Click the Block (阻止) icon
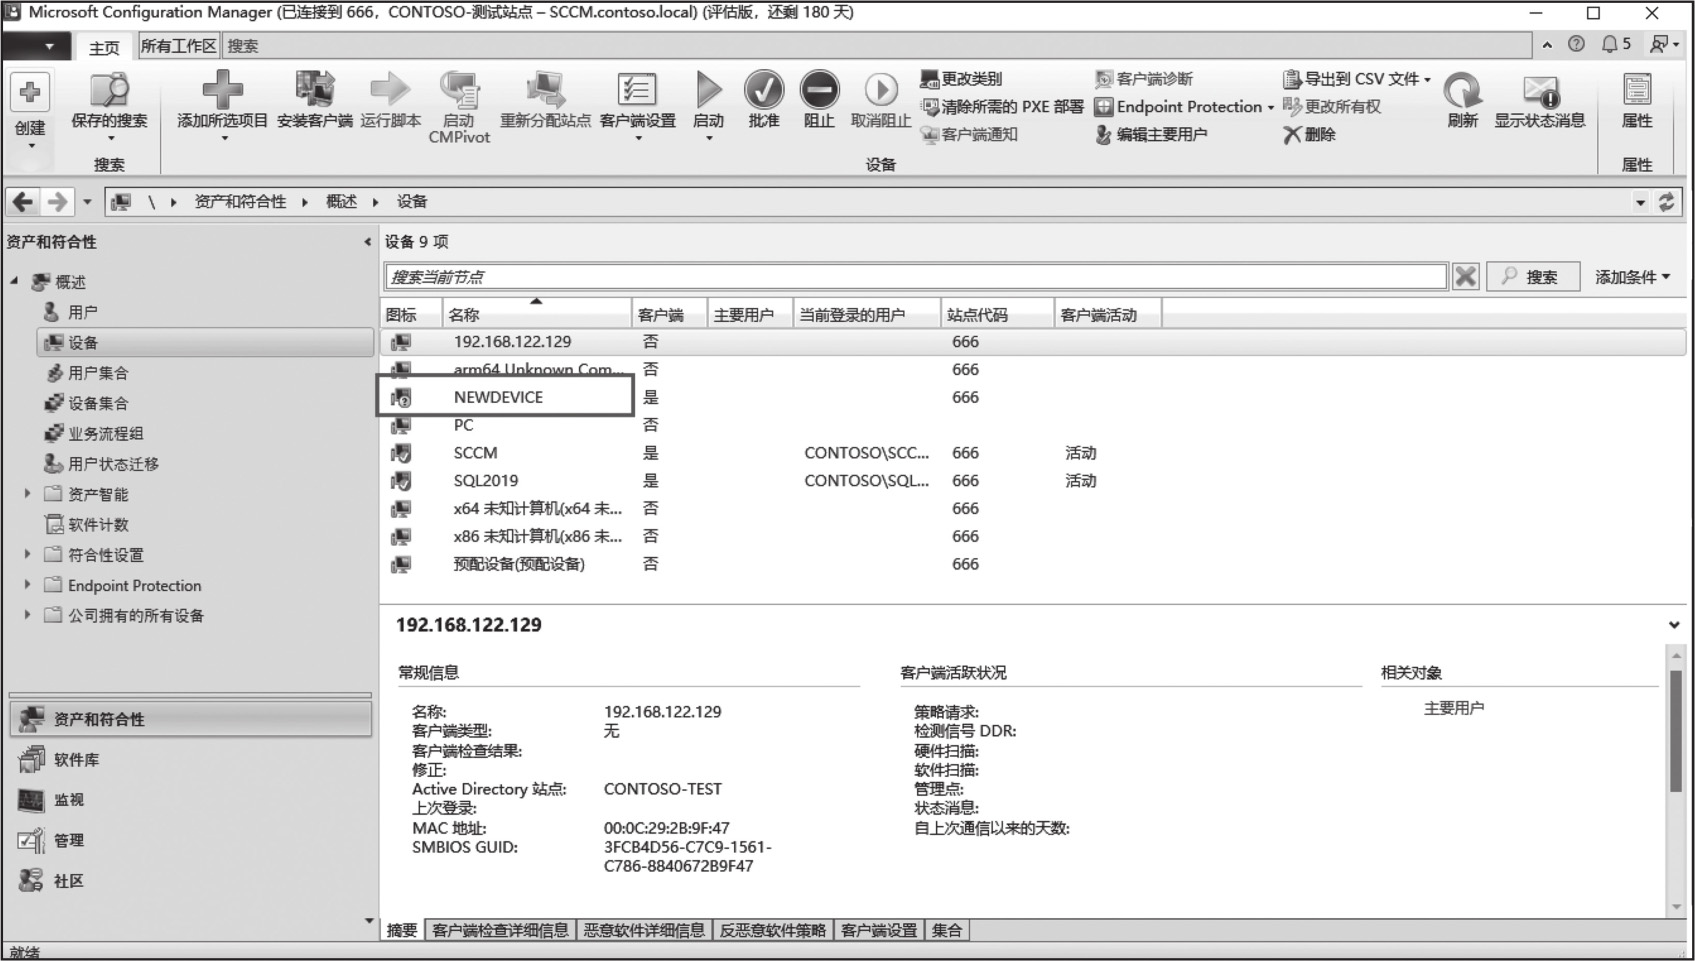The height and width of the screenshot is (961, 1695). (819, 89)
